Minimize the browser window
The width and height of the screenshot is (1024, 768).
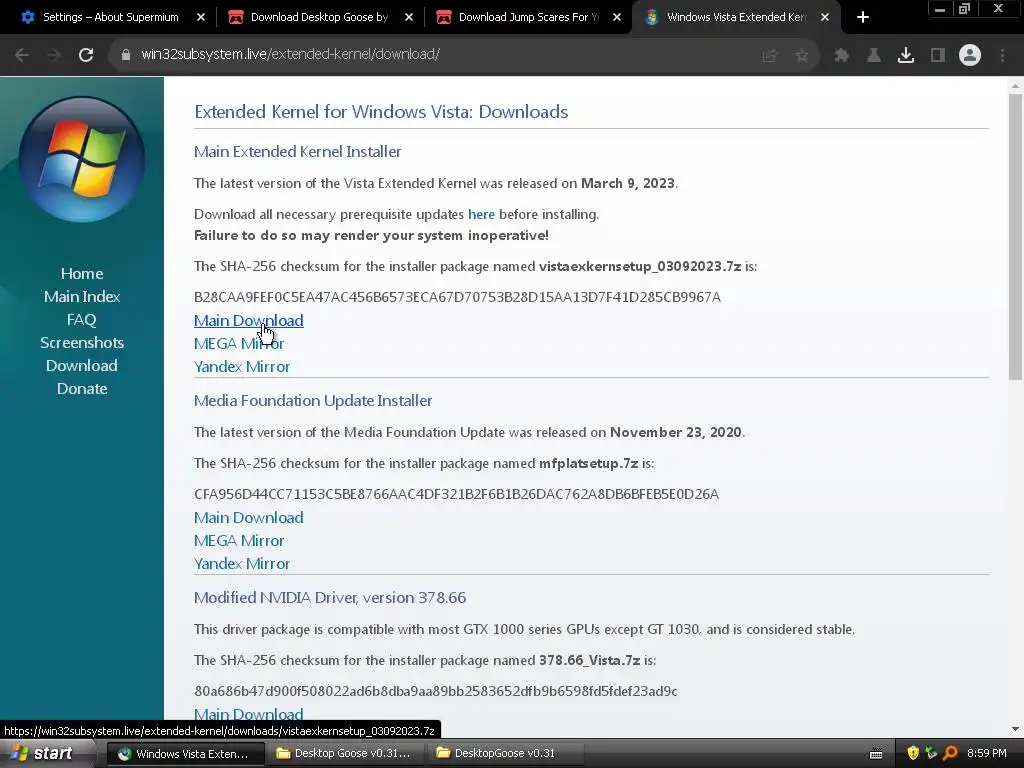tap(940, 9)
